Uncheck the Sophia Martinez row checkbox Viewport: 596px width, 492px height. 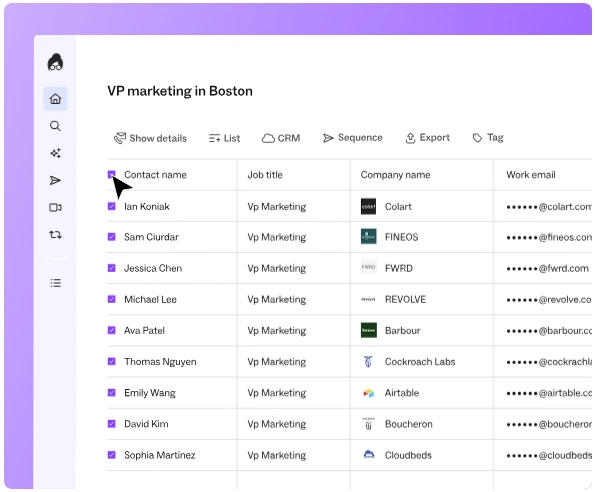point(111,455)
